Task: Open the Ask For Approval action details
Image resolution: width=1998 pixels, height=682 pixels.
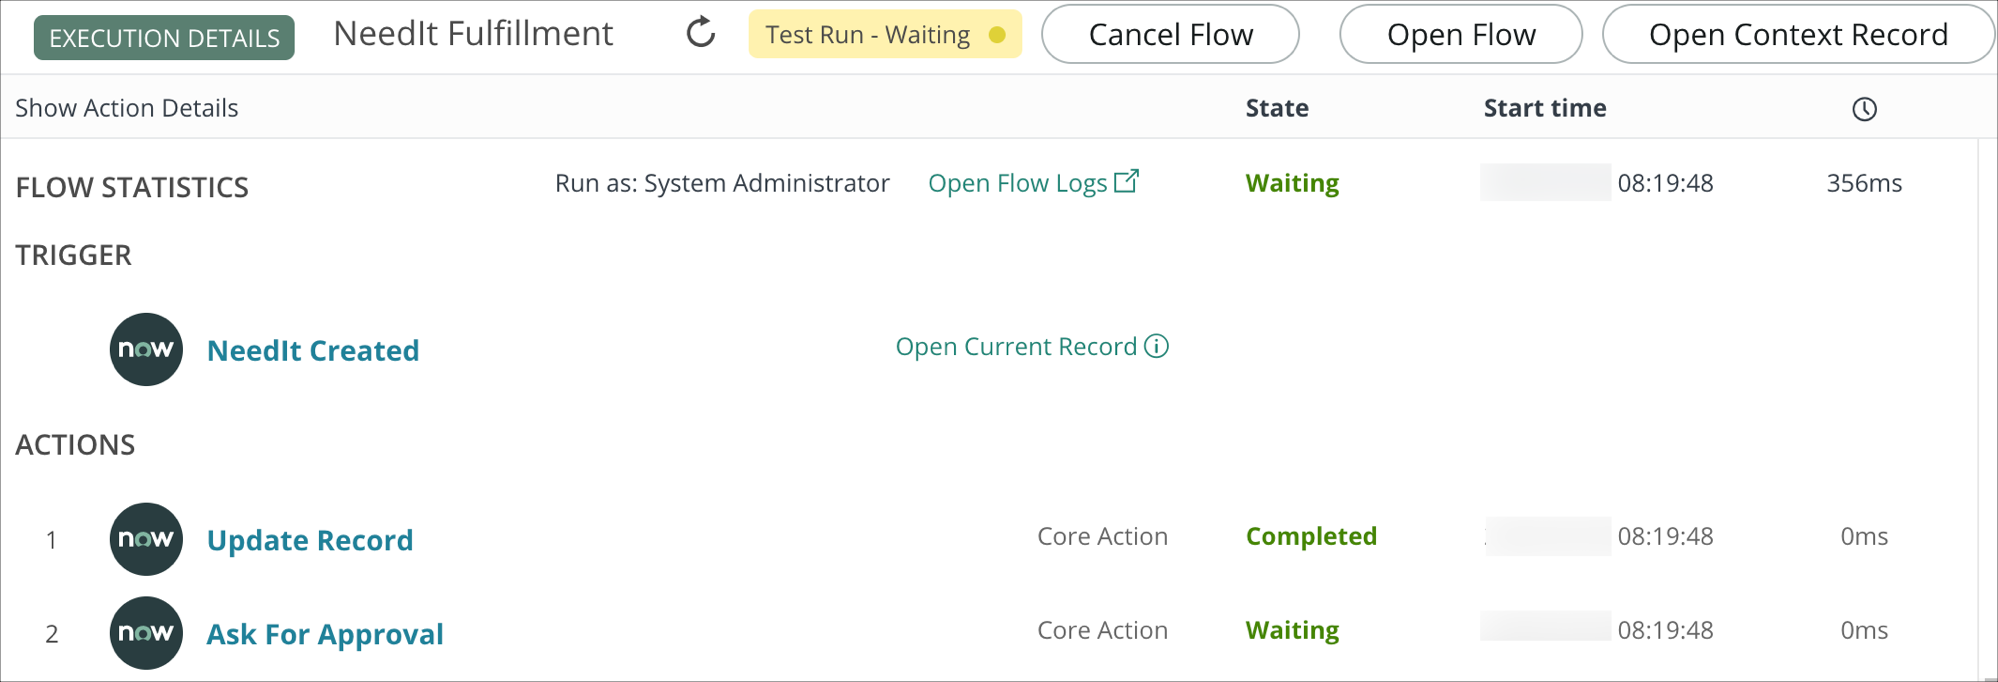Action: point(325,632)
